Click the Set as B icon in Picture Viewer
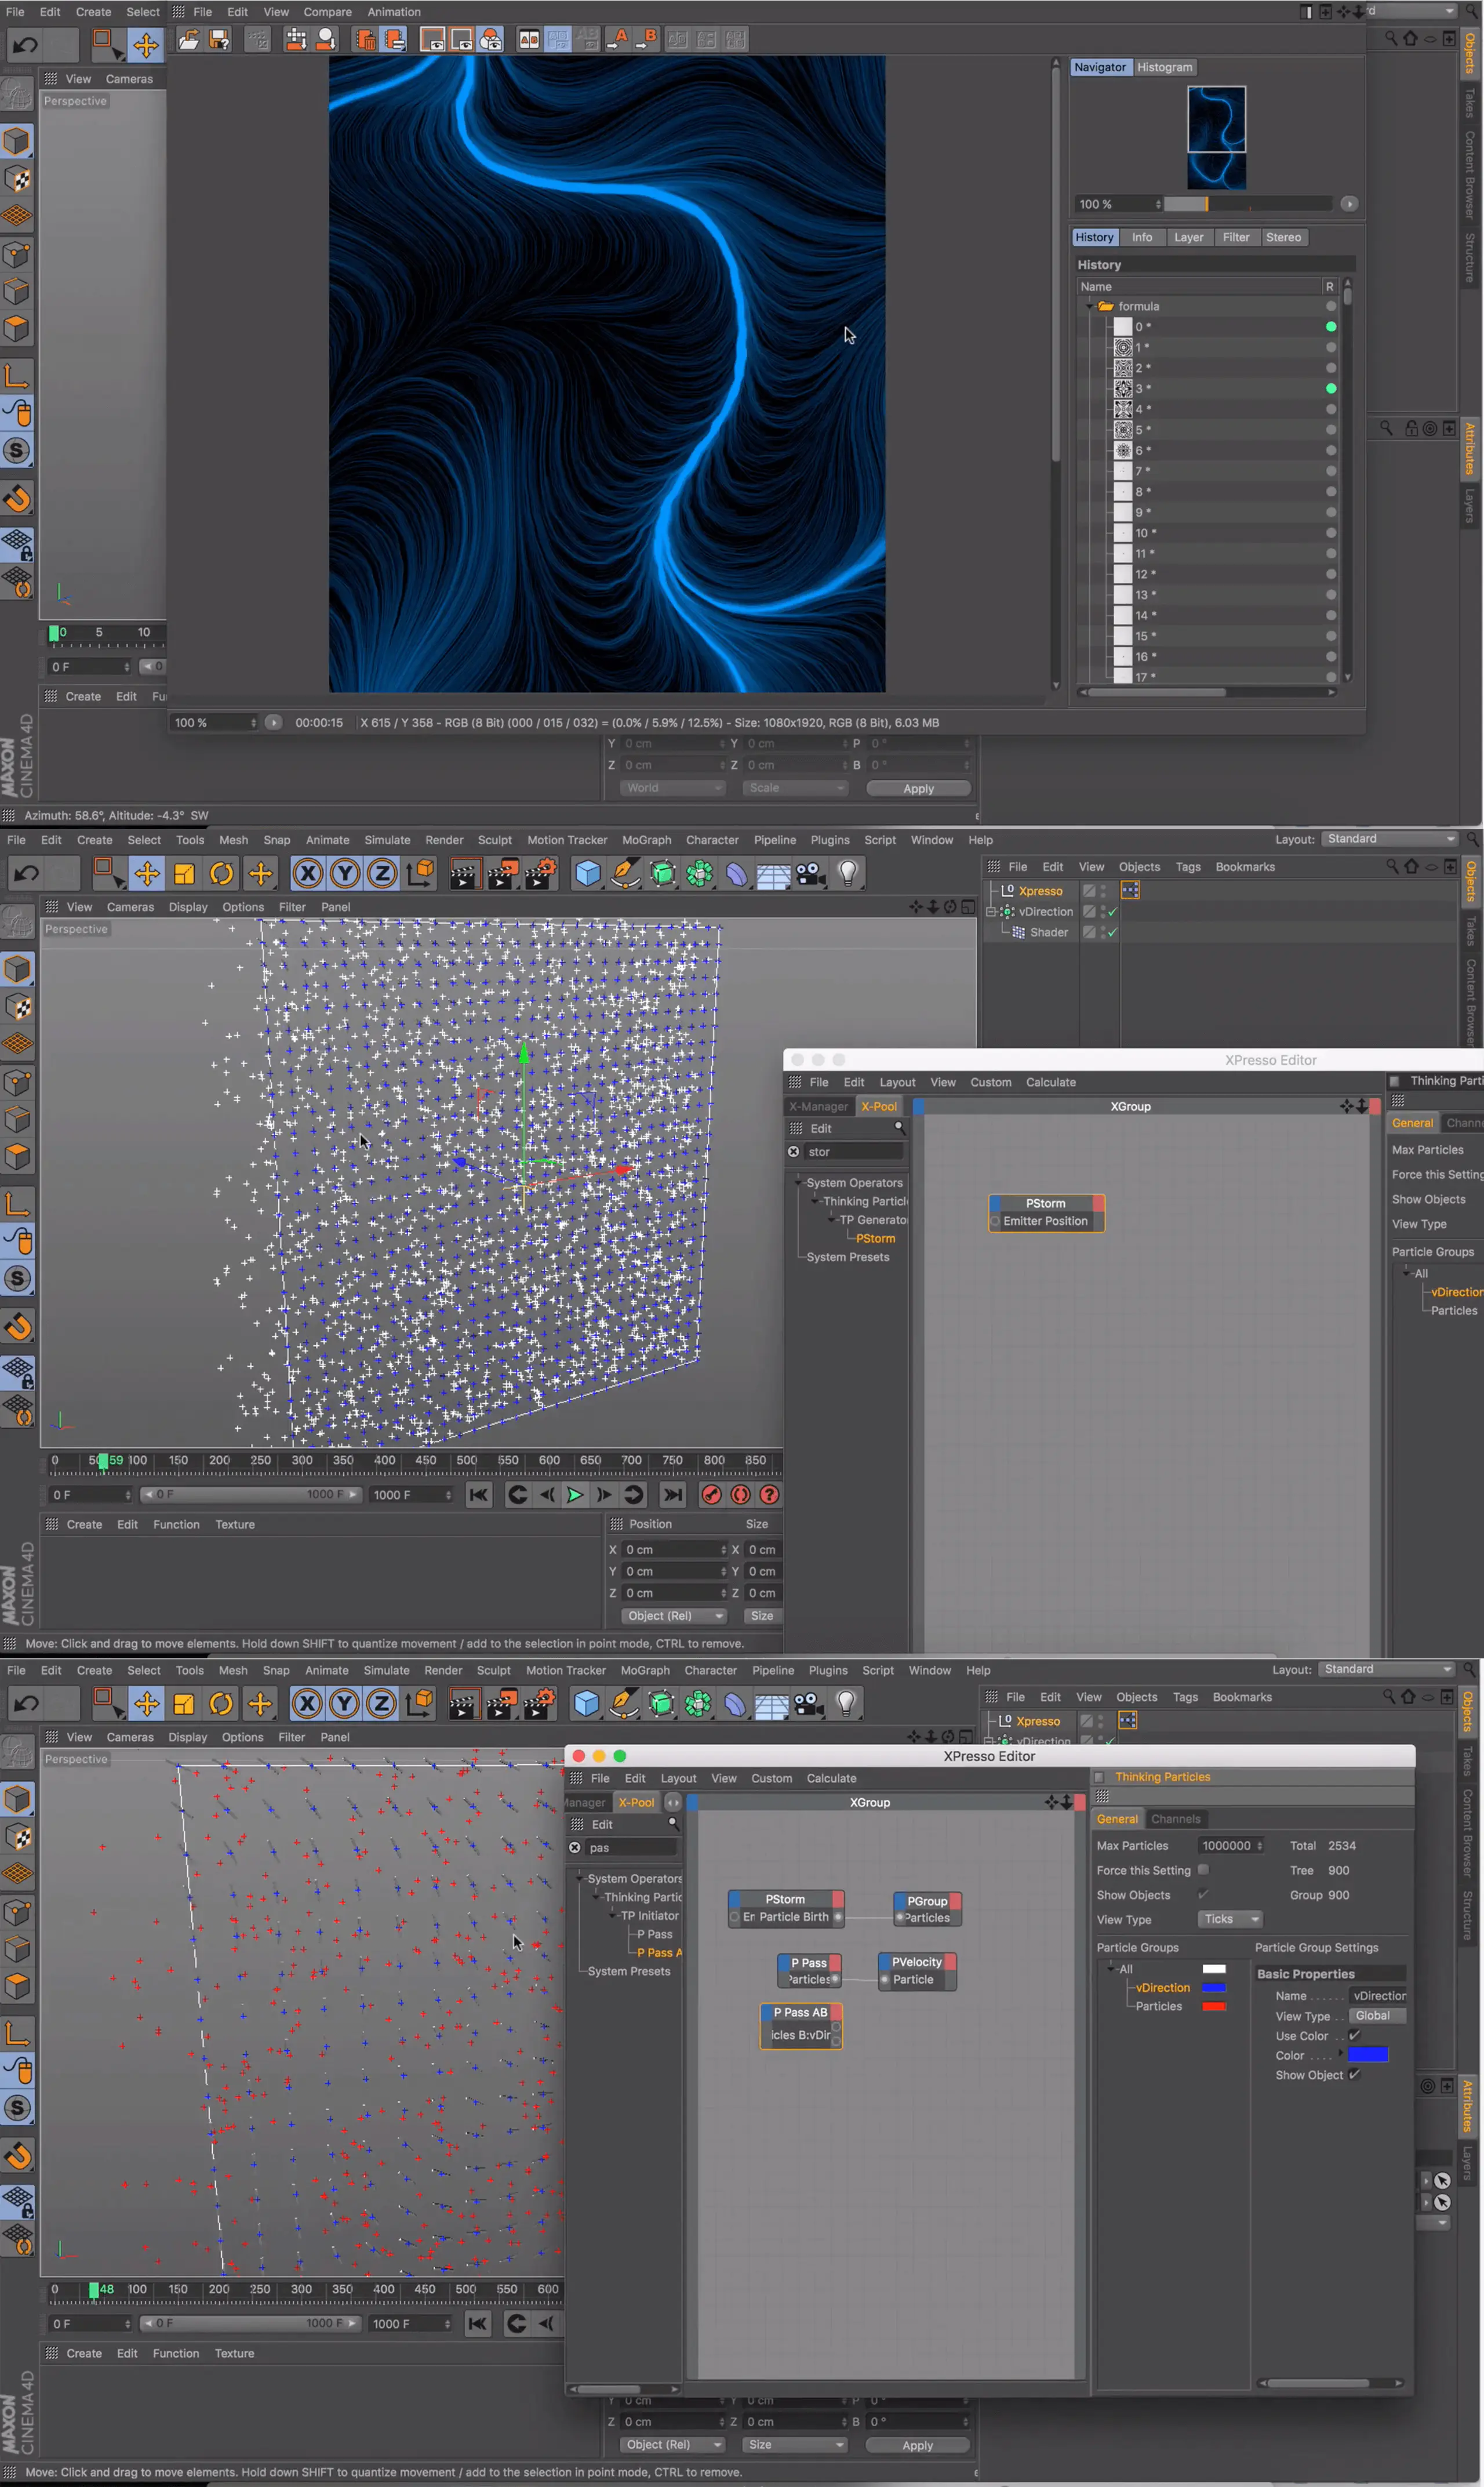Image resolution: width=1484 pixels, height=2487 pixels. [x=647, y=40]
